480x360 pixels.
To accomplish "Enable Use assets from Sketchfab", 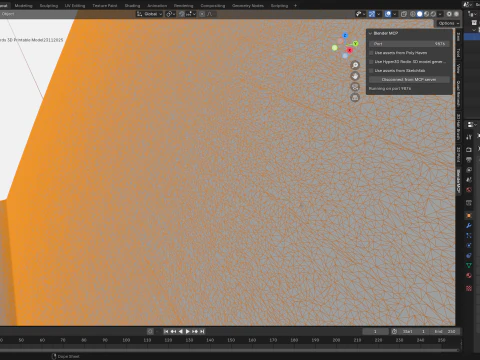I will pyautogui.click(x=371, y=71).
